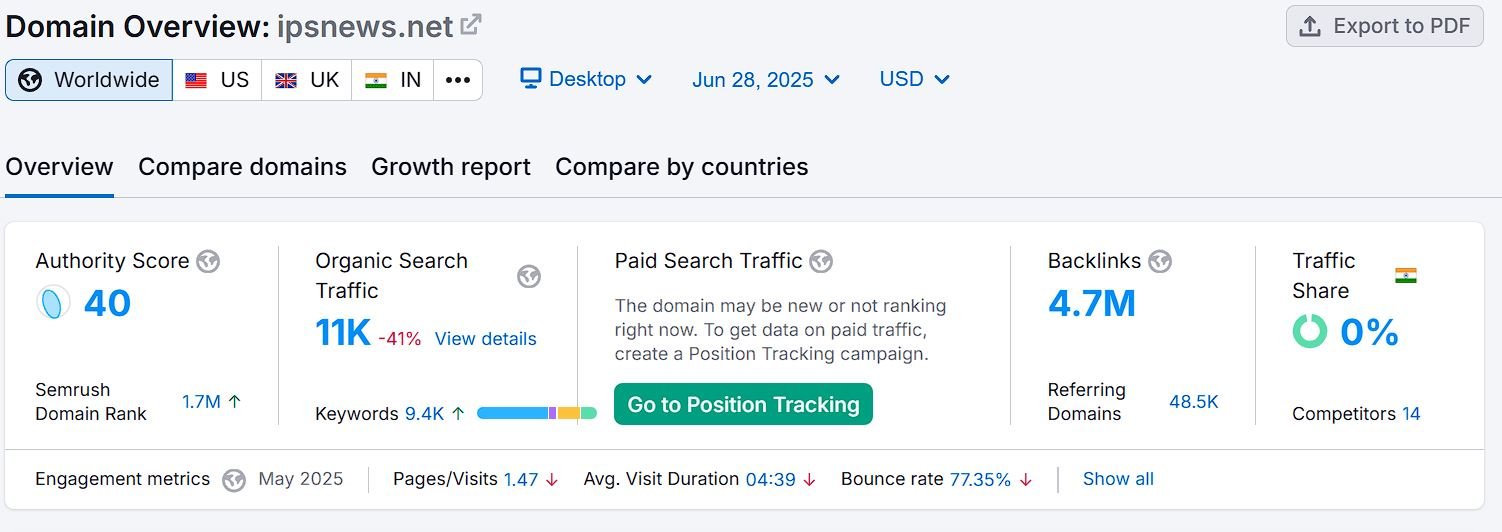Screen dimensions: 1502x532
Task: Click the Domain Overview heading text
Action: pos(138,26)
